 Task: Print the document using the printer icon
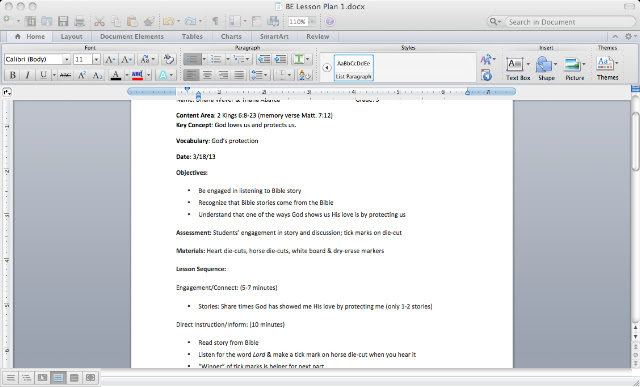pyautogui.click(x=79, y=21)
